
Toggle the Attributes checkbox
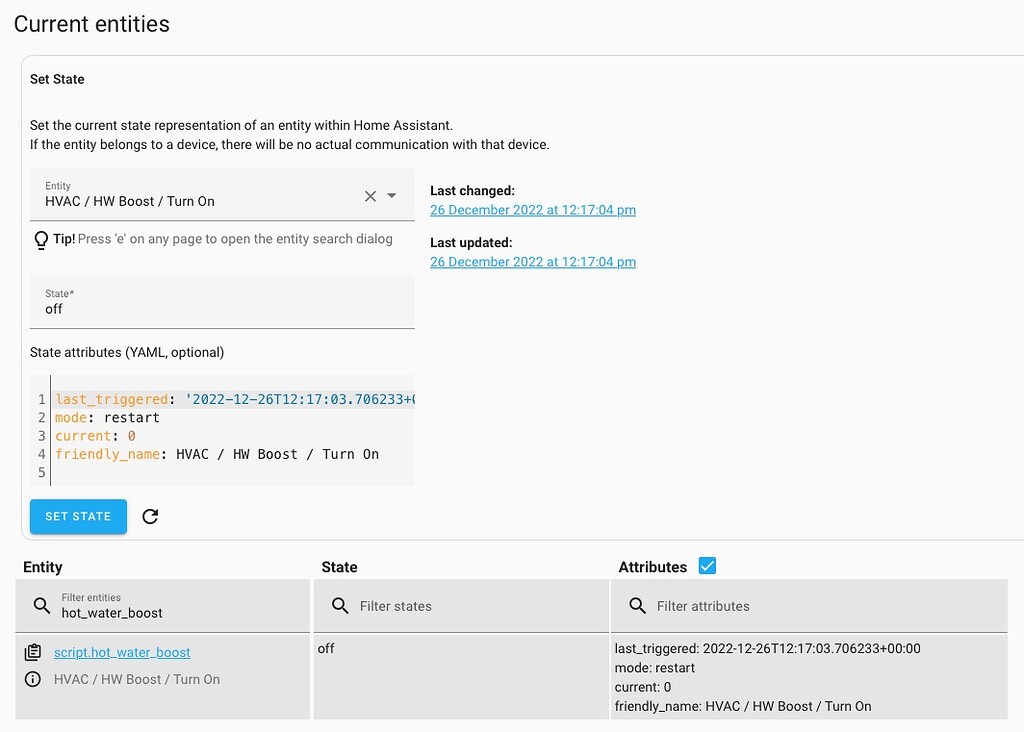pyautogui.click(x=707, y=565)
